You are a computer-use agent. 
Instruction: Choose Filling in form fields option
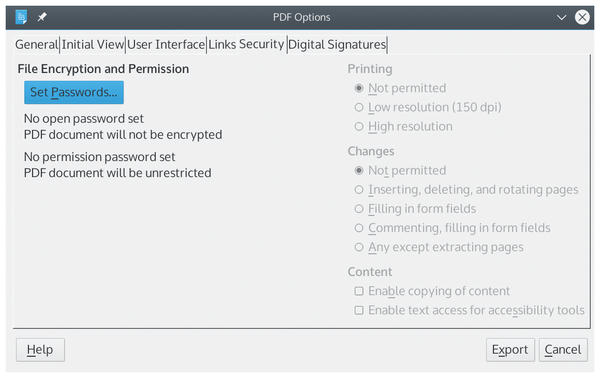coord(415,209)
